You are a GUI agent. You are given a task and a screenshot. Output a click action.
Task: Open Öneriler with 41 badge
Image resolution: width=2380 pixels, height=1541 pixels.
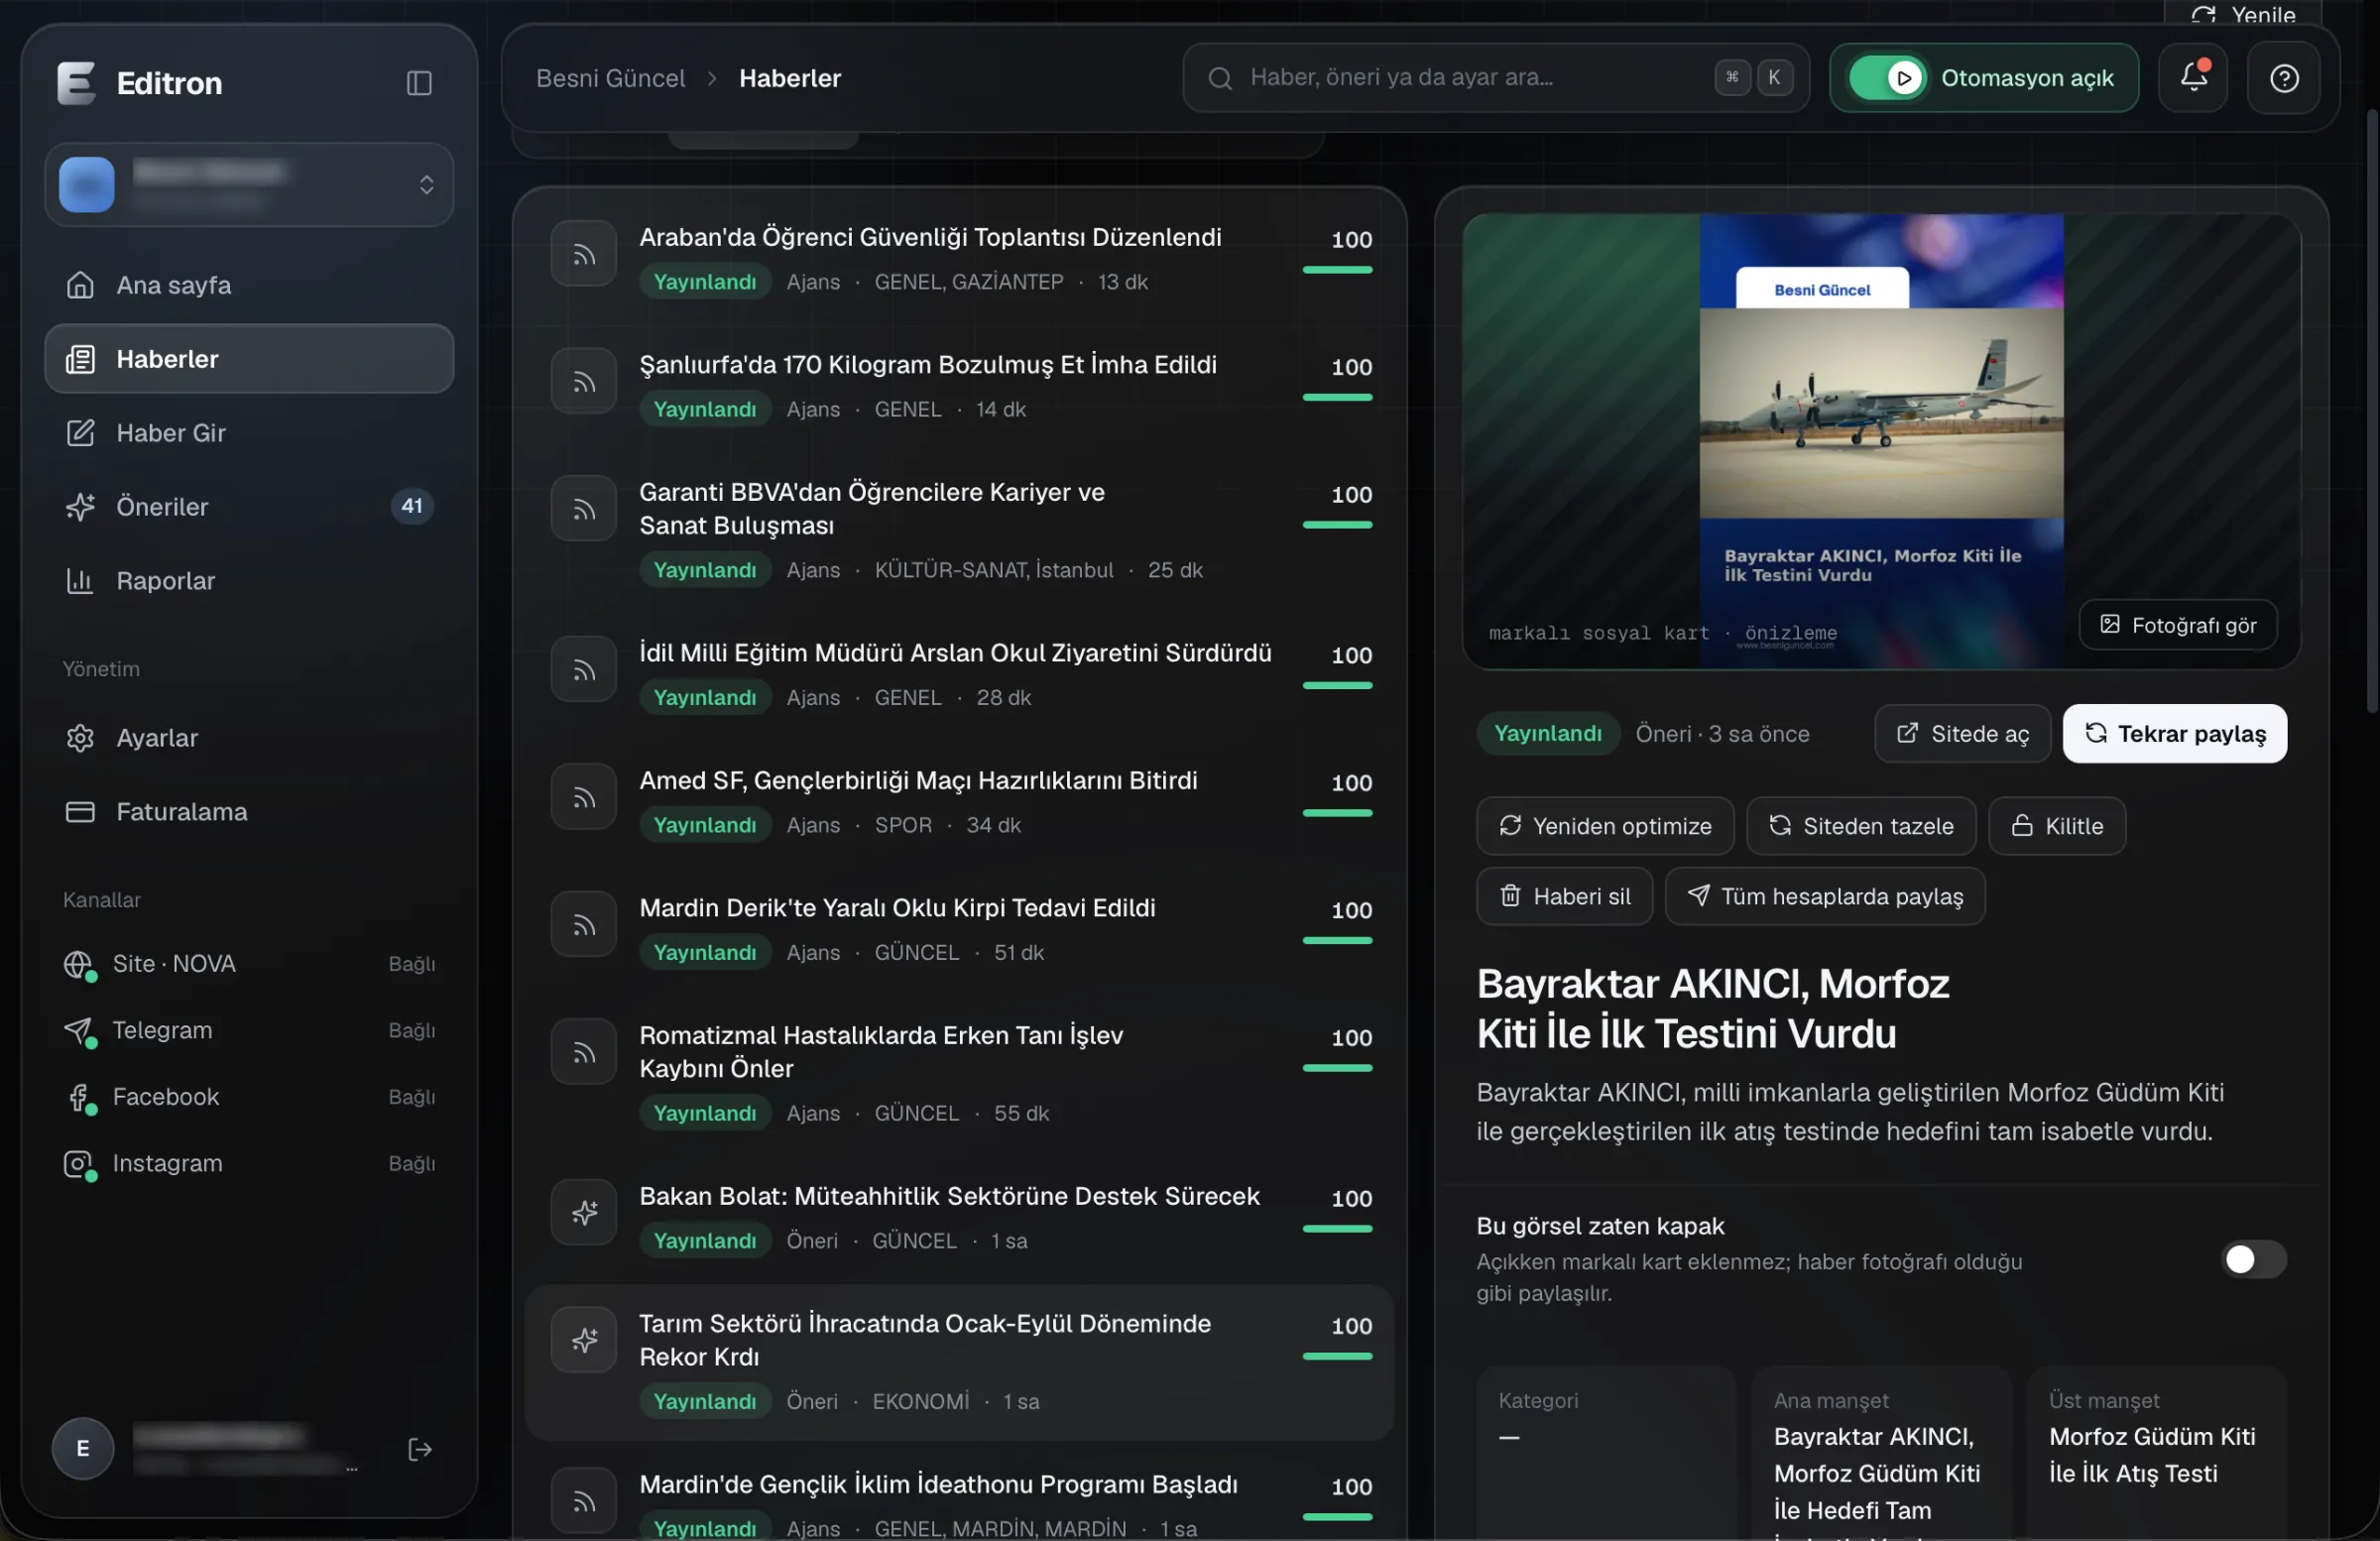click(249, 506)
